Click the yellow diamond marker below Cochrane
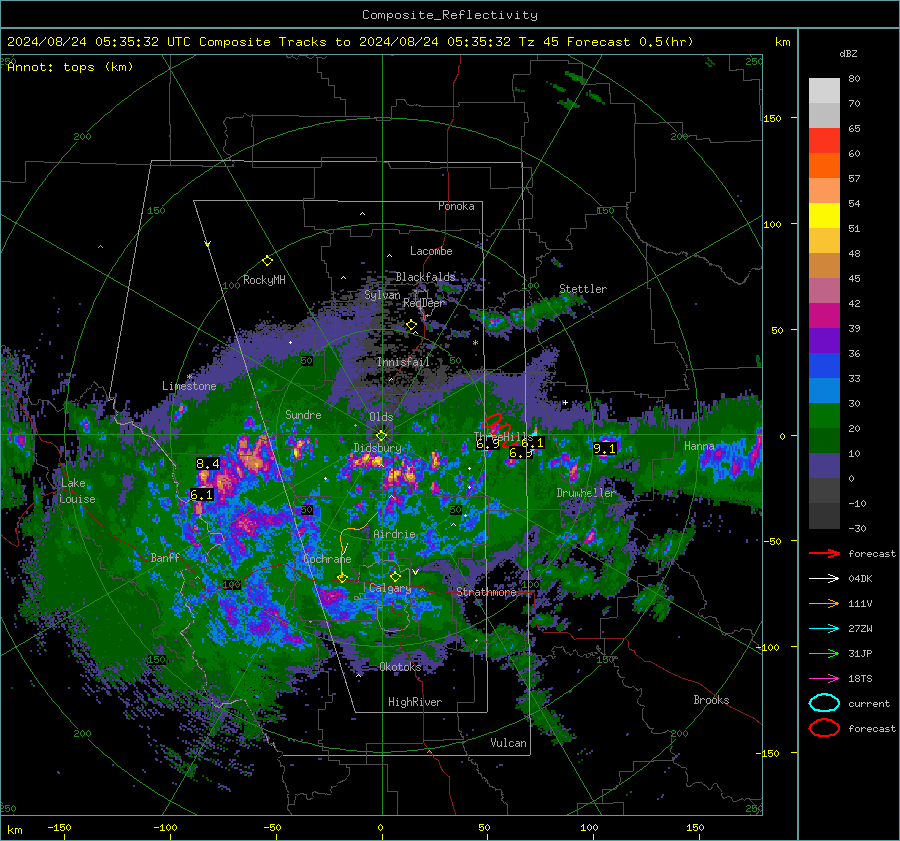 (342, 578)
